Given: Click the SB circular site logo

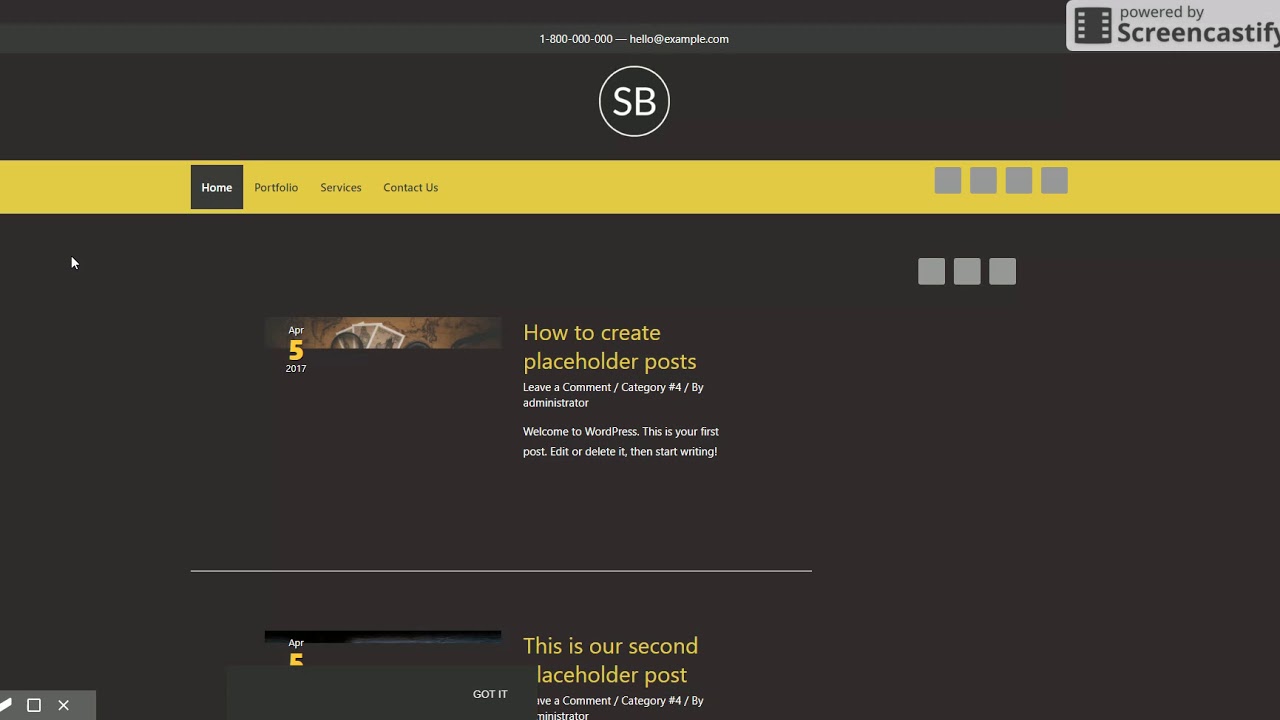Looking at the screenshot, I should 634,101.
